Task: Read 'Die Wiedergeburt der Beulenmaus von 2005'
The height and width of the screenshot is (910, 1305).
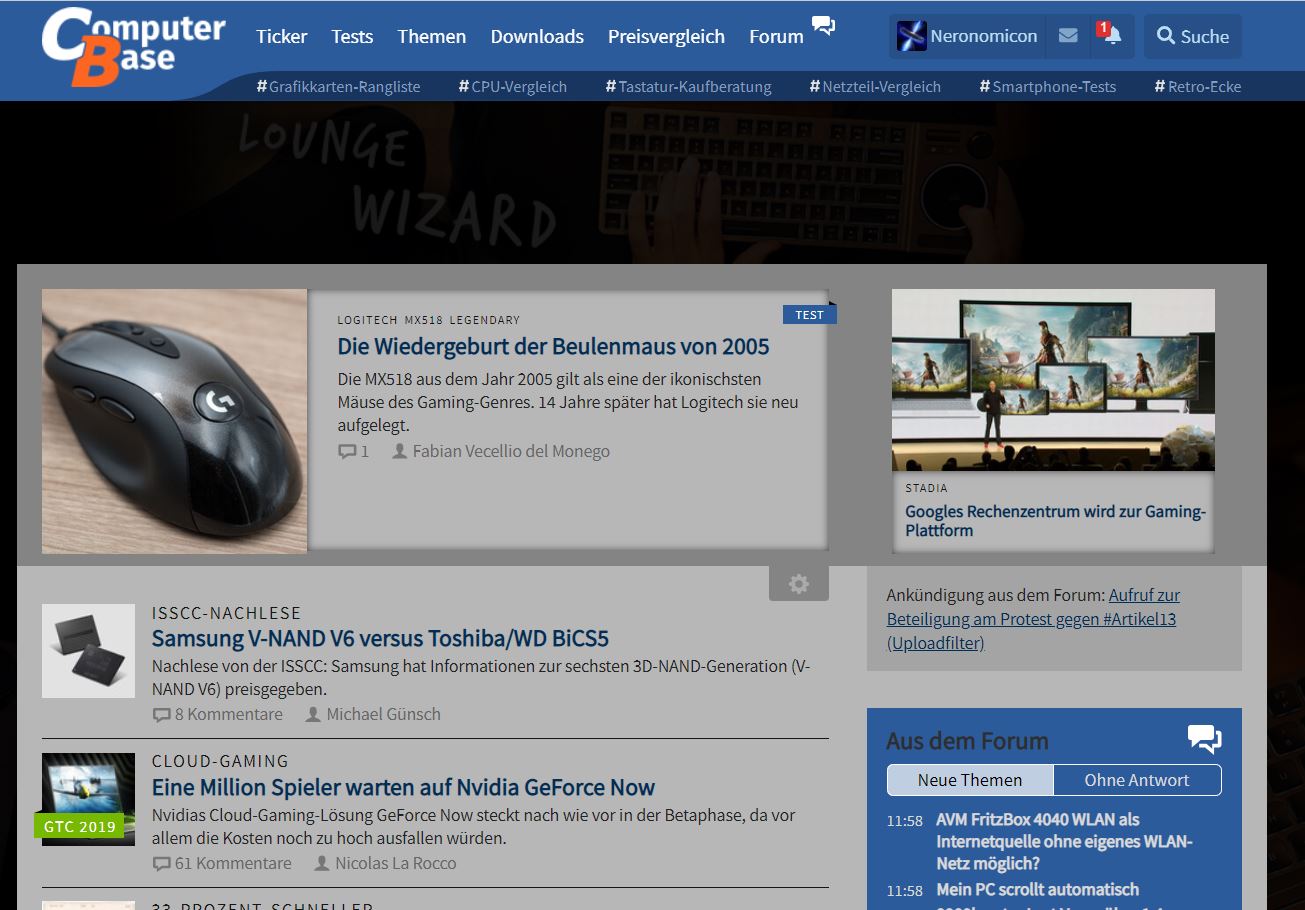Action: (x=553, y=347)
